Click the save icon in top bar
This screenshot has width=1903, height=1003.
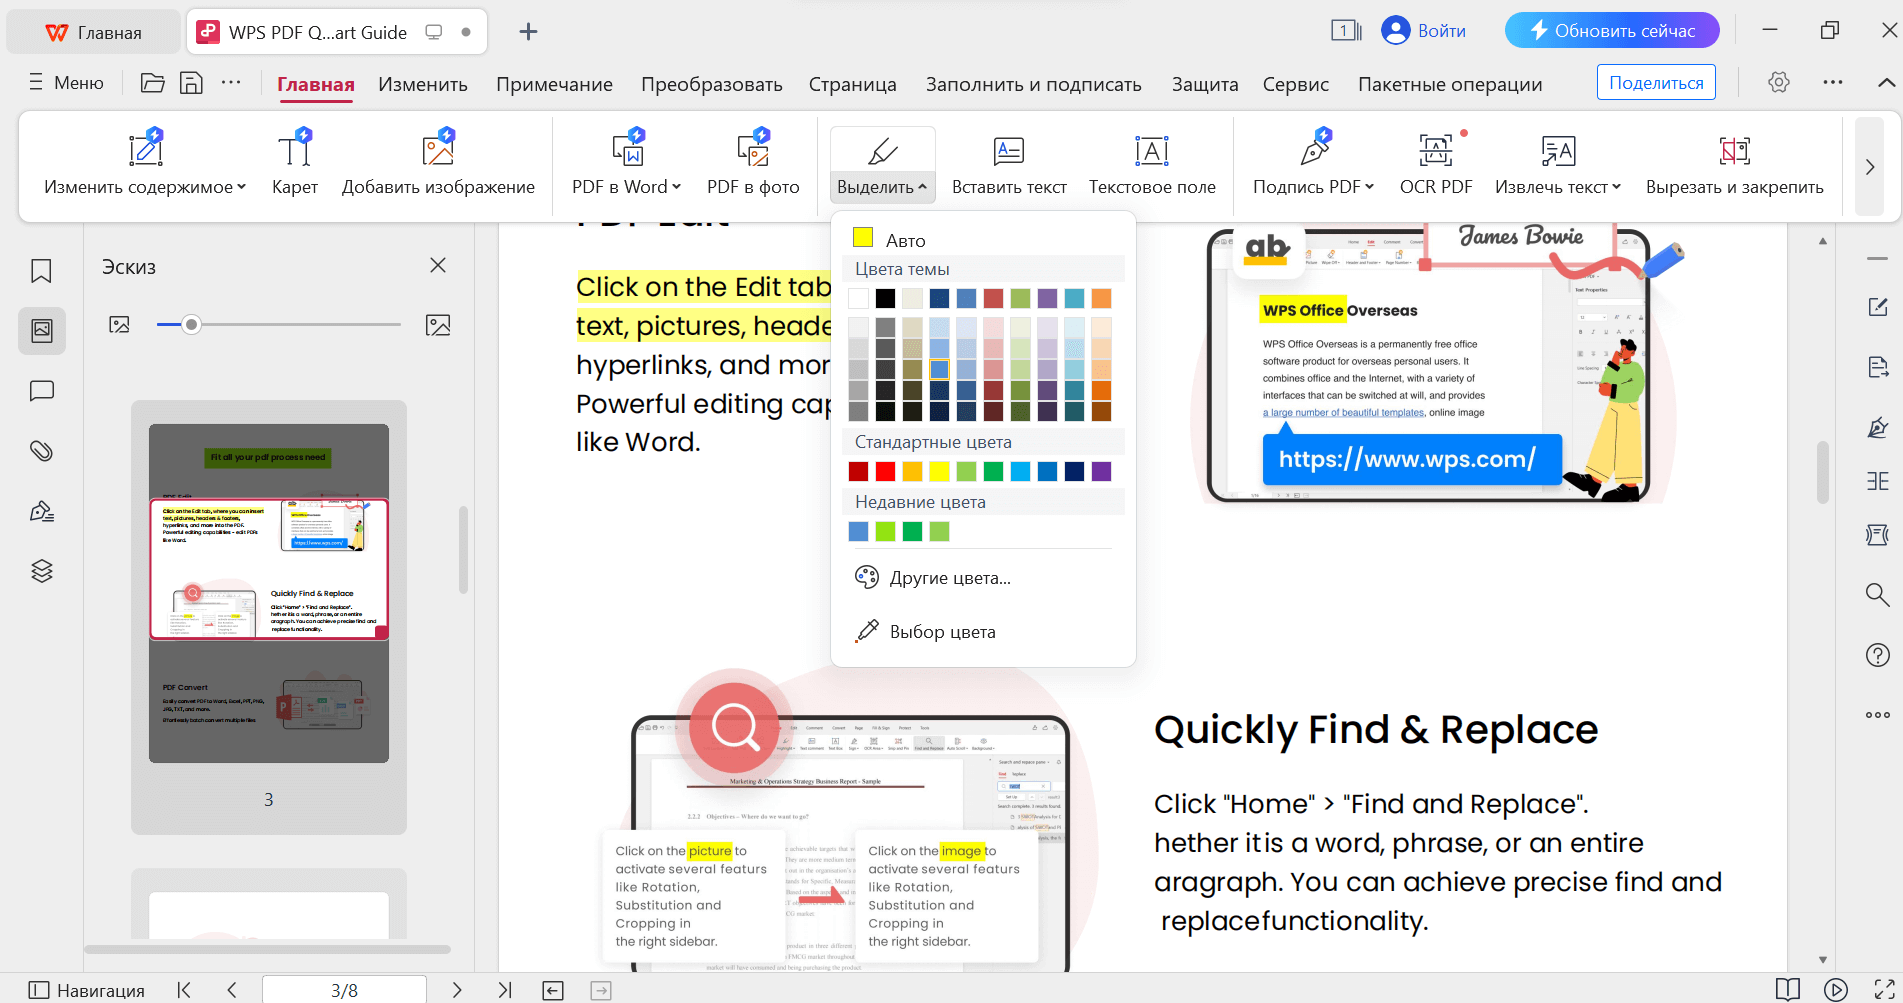click(x=191, y=83)
